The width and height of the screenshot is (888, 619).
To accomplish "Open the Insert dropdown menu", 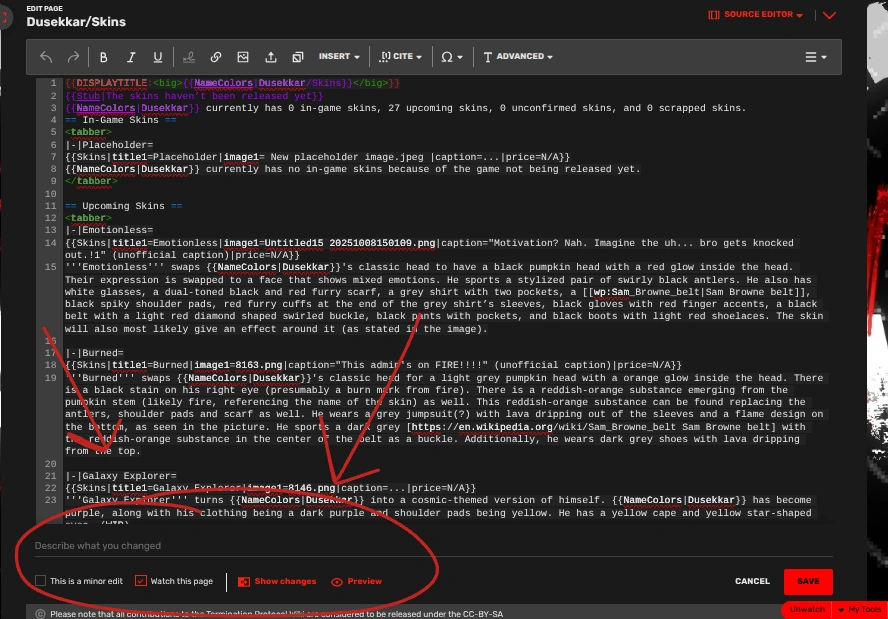I will coord(339,57).
